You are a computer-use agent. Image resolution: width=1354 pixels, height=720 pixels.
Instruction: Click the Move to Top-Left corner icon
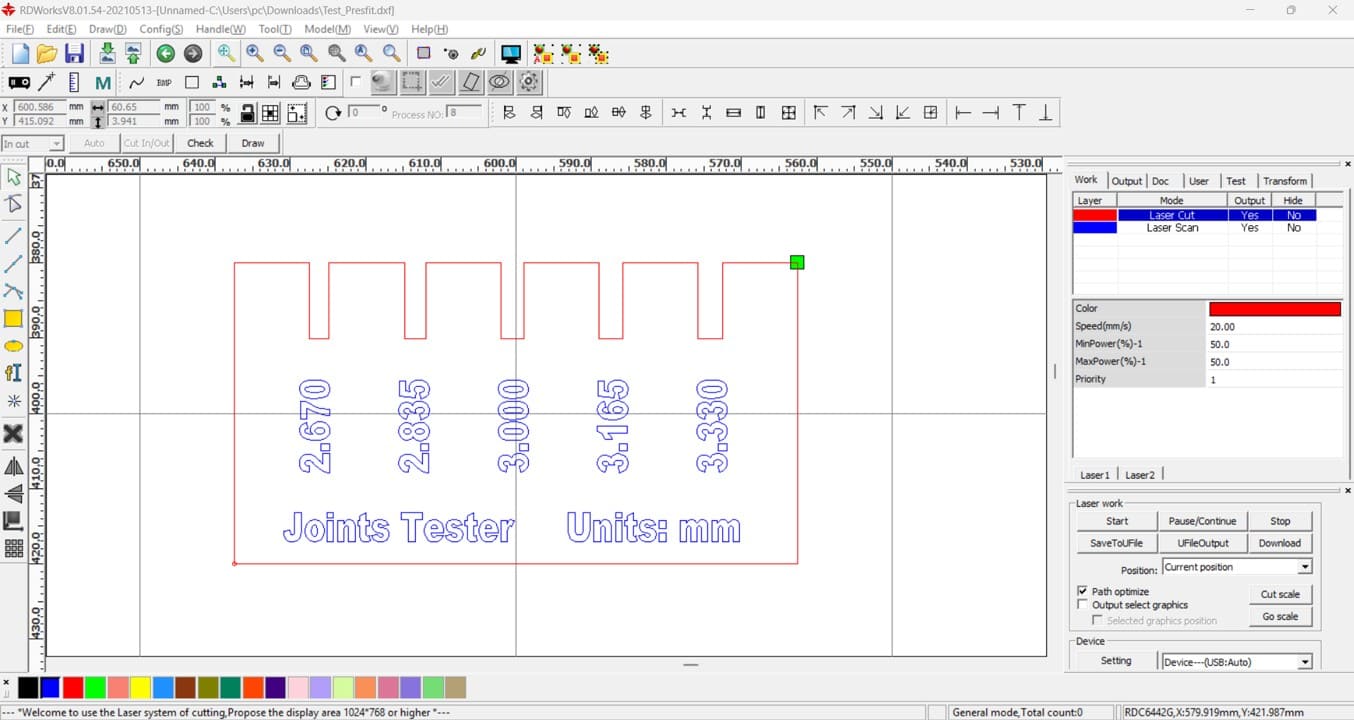(820, 113)
